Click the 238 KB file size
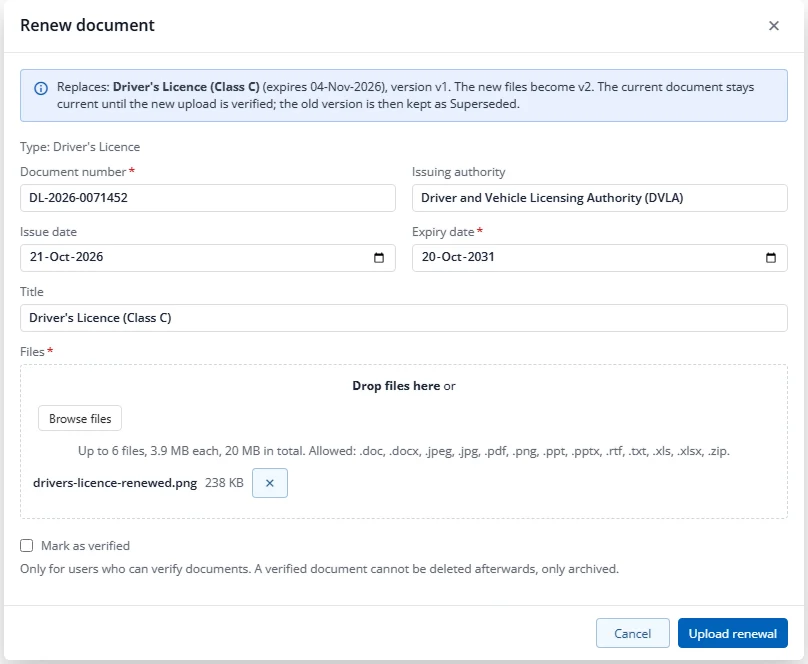Image resolution: width=808 pixels, height=664 pixels. pyautogui.click(x=224, y=483)
